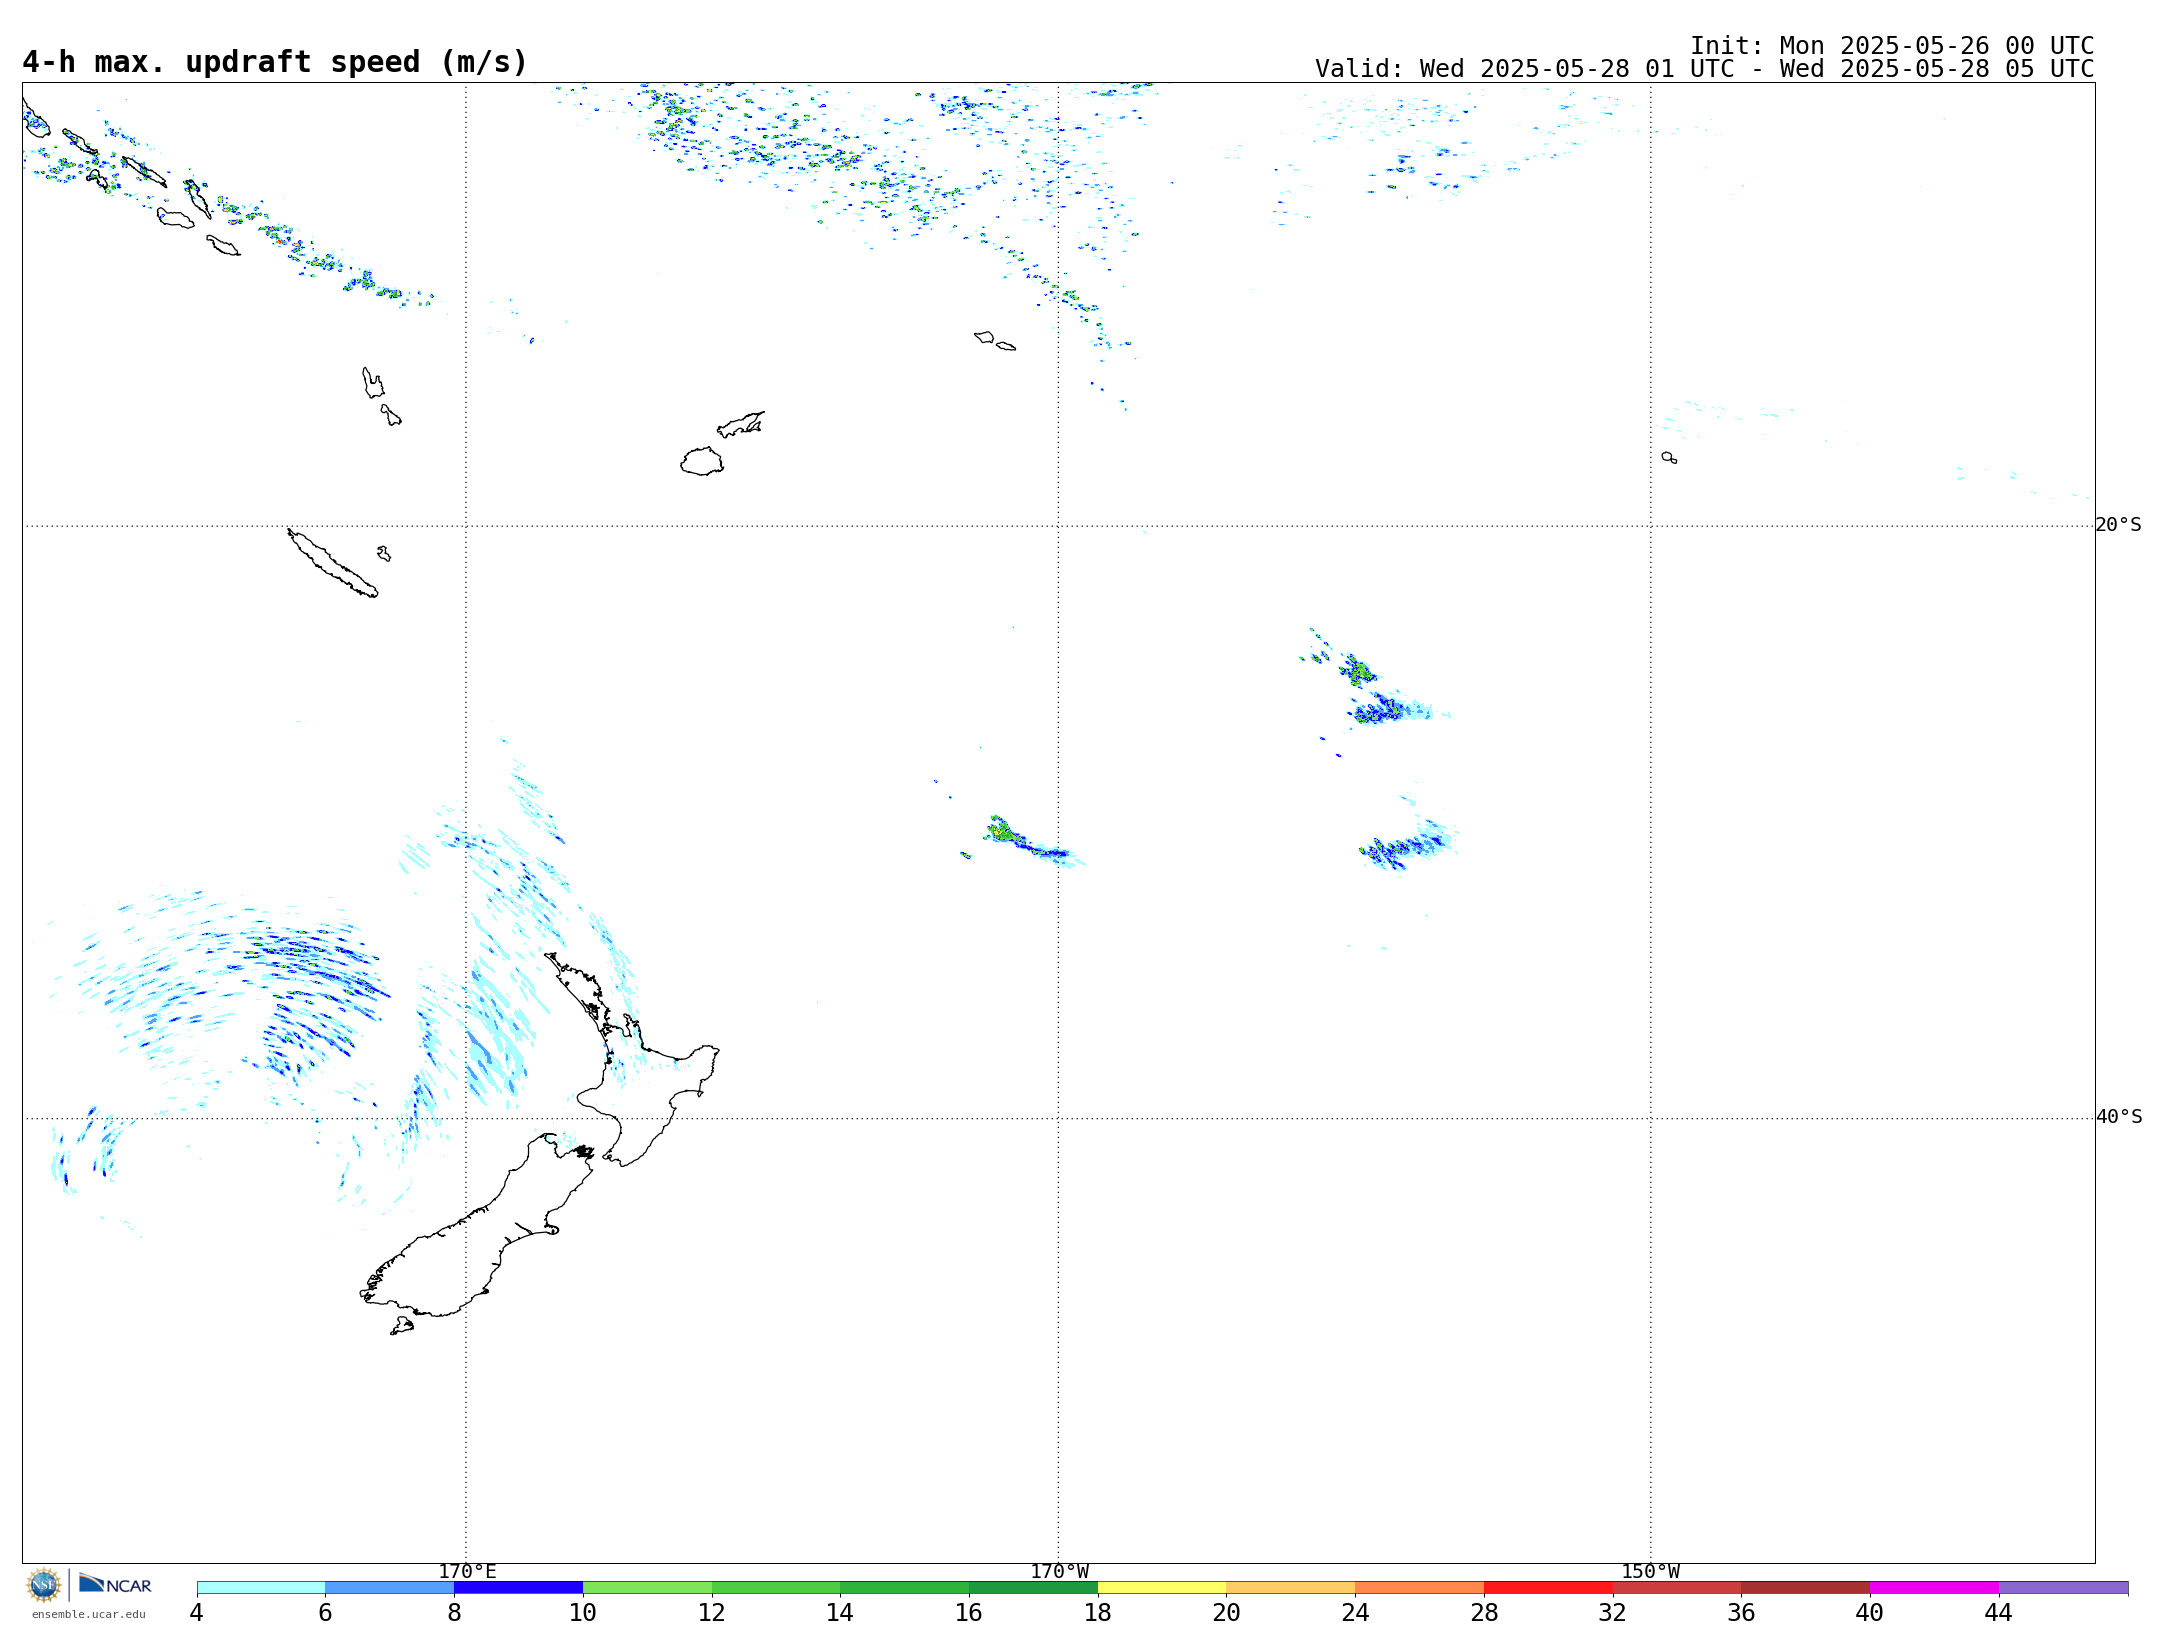The image size is (2160, 1626).
Task: Click the colorbar tick label 4
Action: 197,1612
